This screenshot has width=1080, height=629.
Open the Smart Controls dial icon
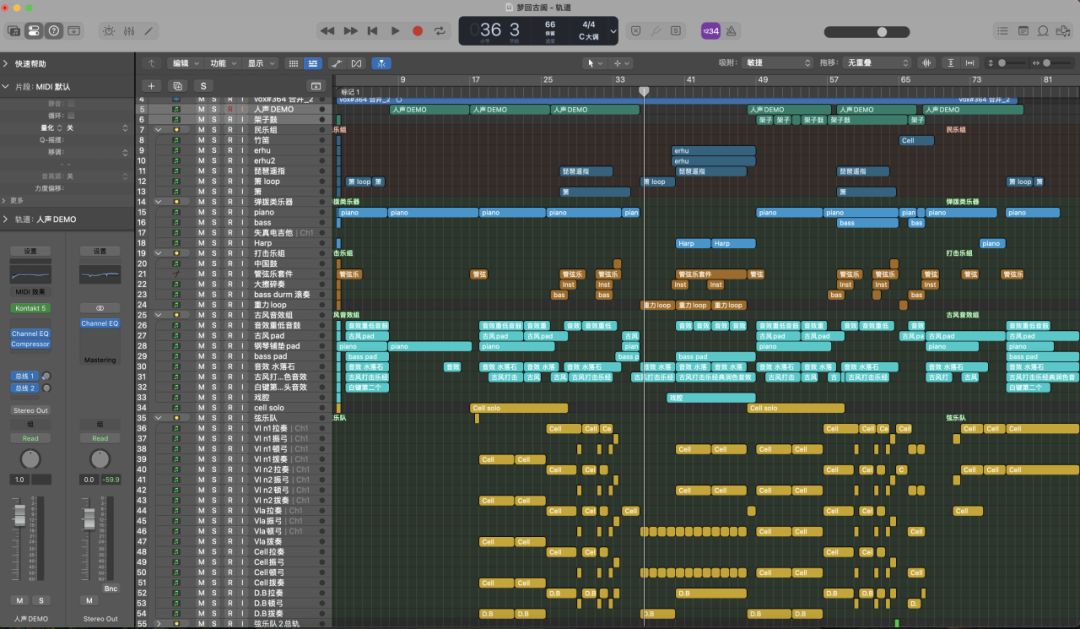pos(108,31)
